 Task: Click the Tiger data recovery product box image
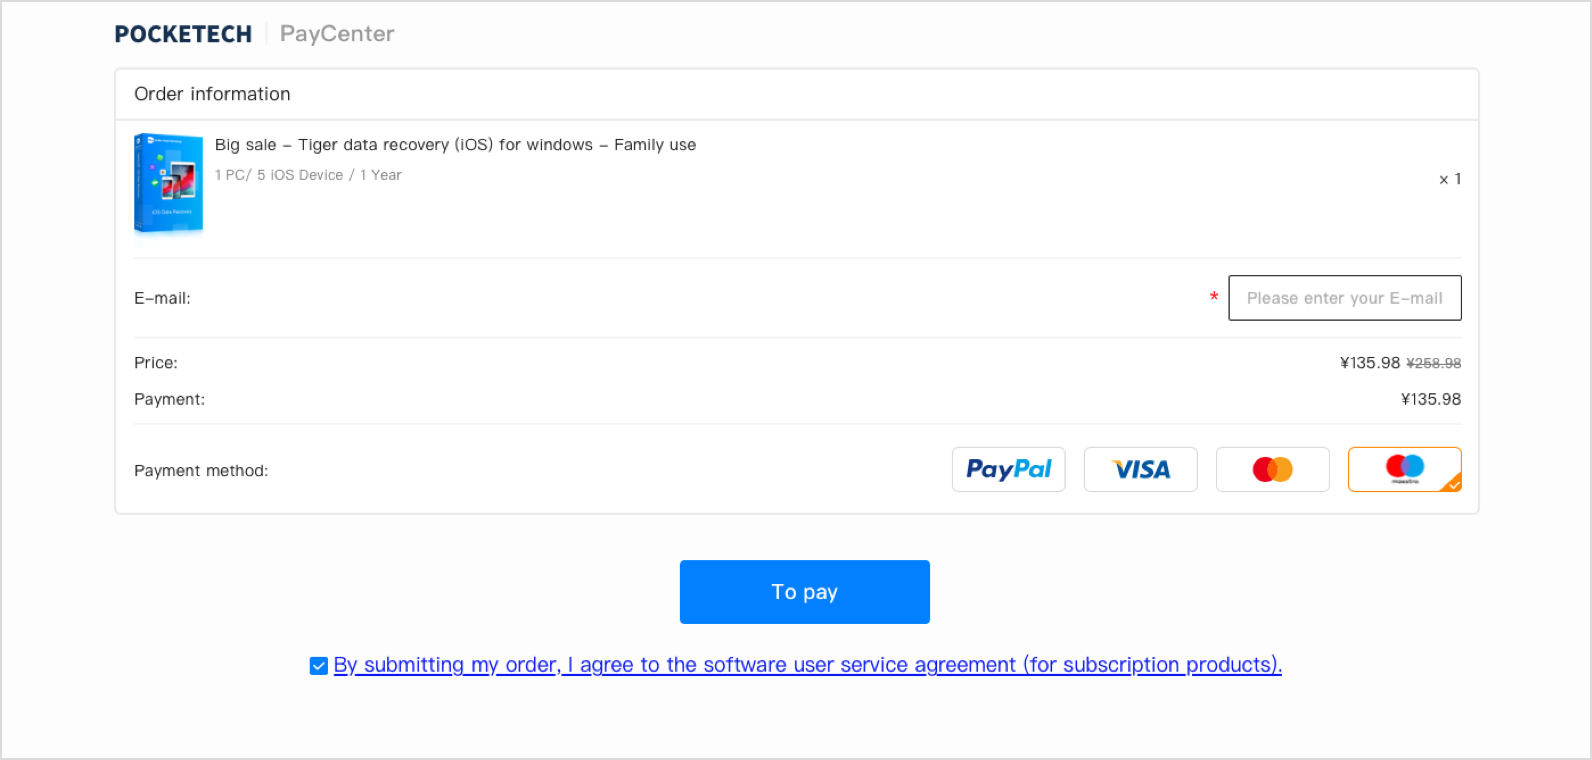pyautogui.click(x=169, y=184)
